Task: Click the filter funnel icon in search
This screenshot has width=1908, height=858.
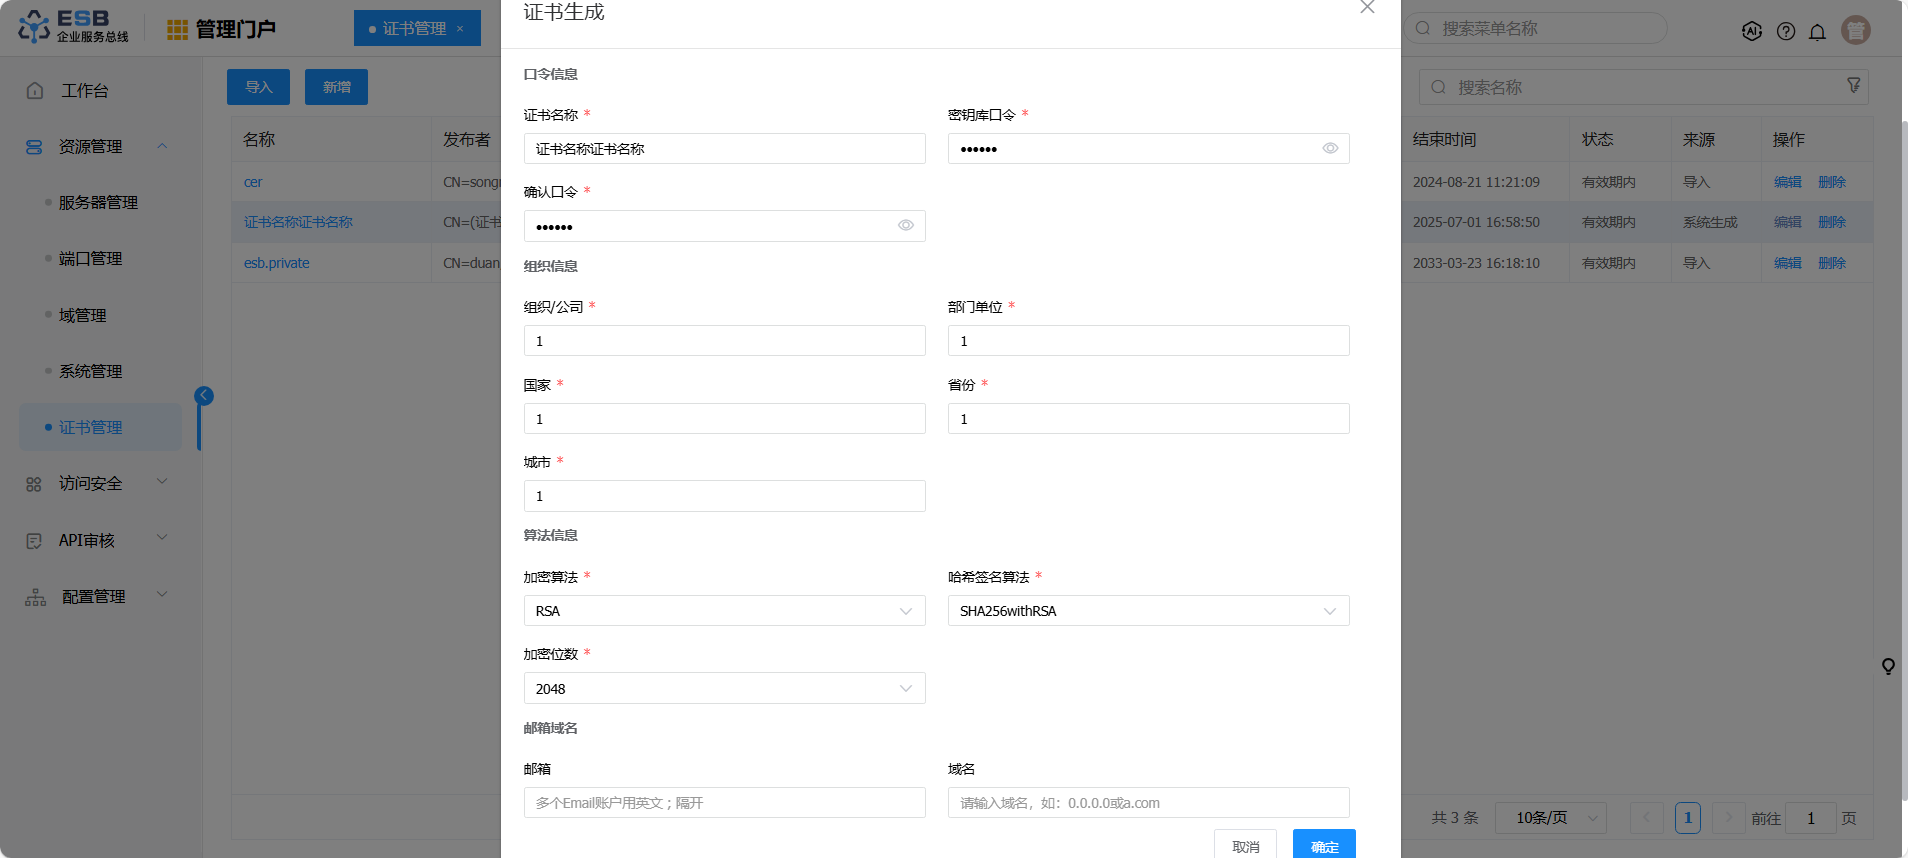Action: (1853, 86)
